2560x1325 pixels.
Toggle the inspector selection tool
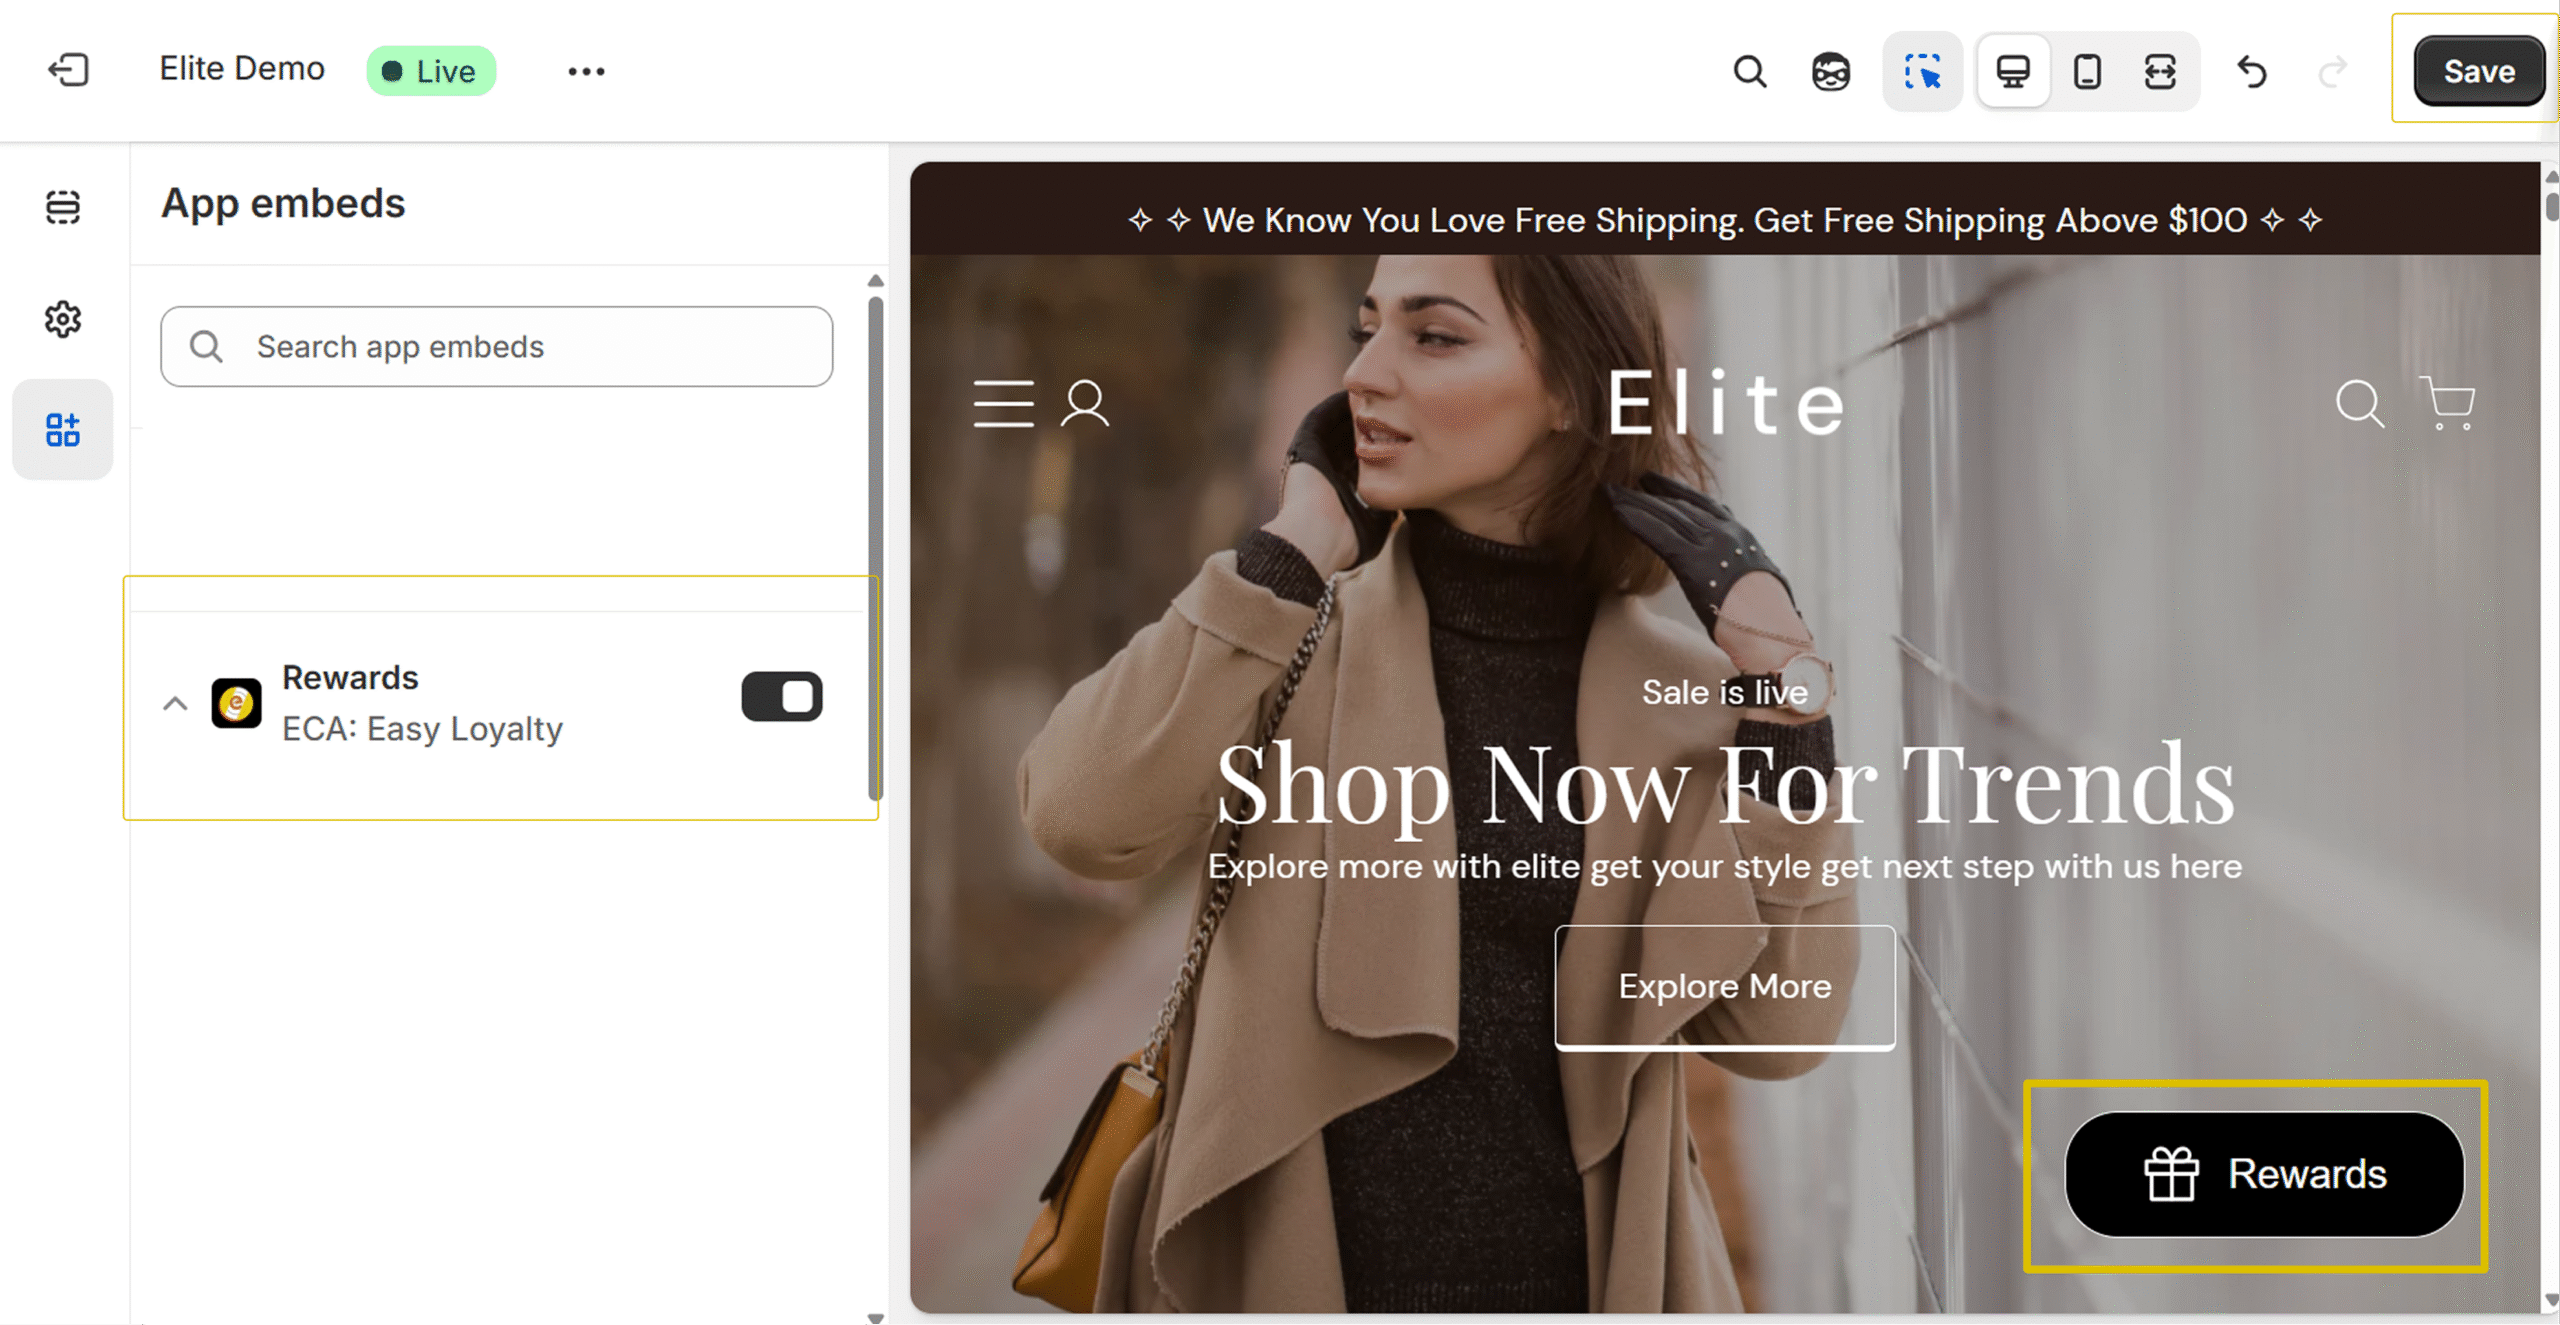(1922, 71)
